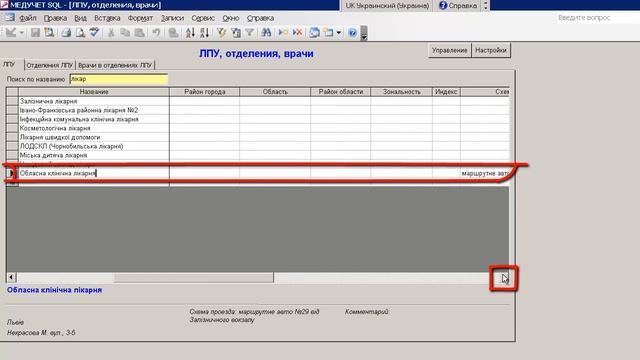The width and height of the screenshot is (640, 360).
Task: Click the Filter by Form icon
Action: tap(236, 33)
